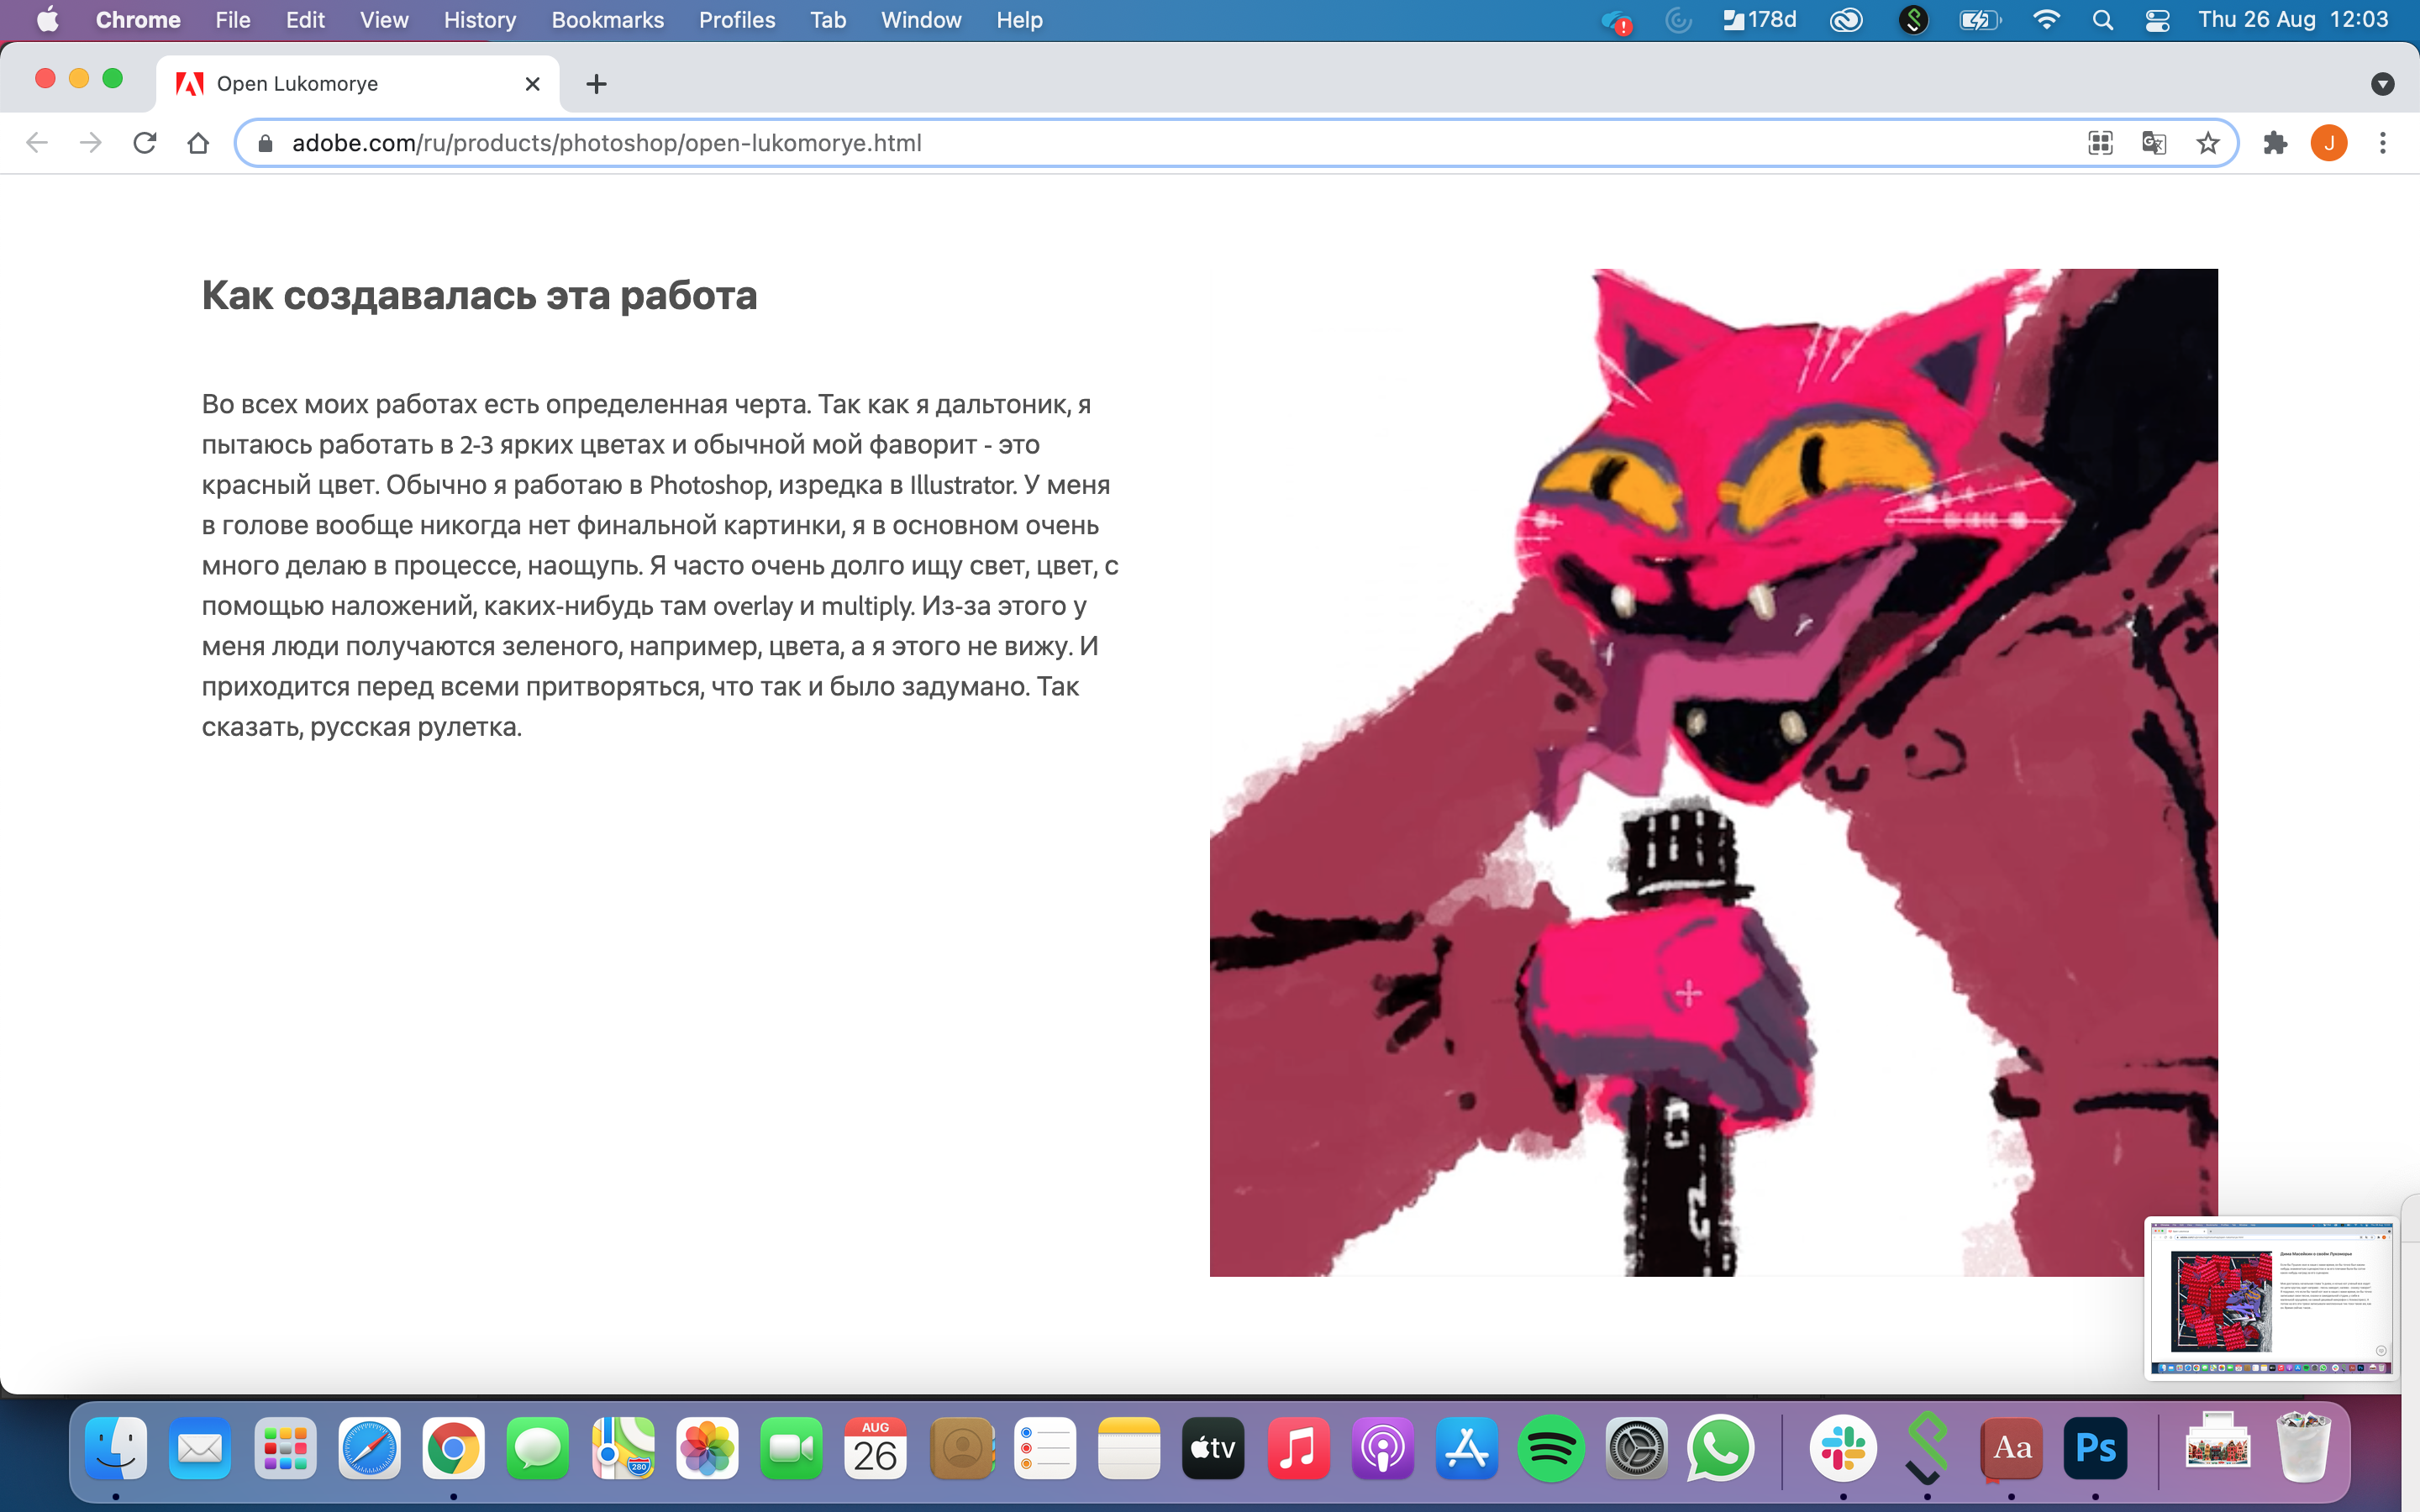Open macOS Control Center toggles icon
The image size is (2420, 1512).
[x=2157, y=20]
